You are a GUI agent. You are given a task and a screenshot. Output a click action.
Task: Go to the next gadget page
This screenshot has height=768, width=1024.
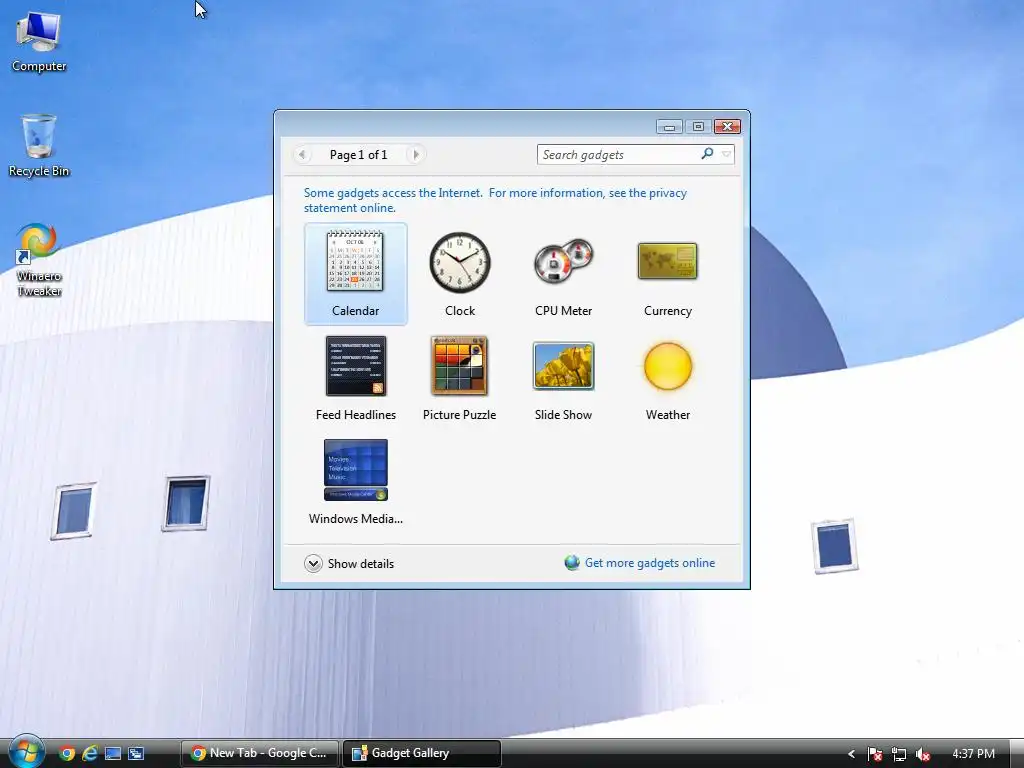pos(415,155)
